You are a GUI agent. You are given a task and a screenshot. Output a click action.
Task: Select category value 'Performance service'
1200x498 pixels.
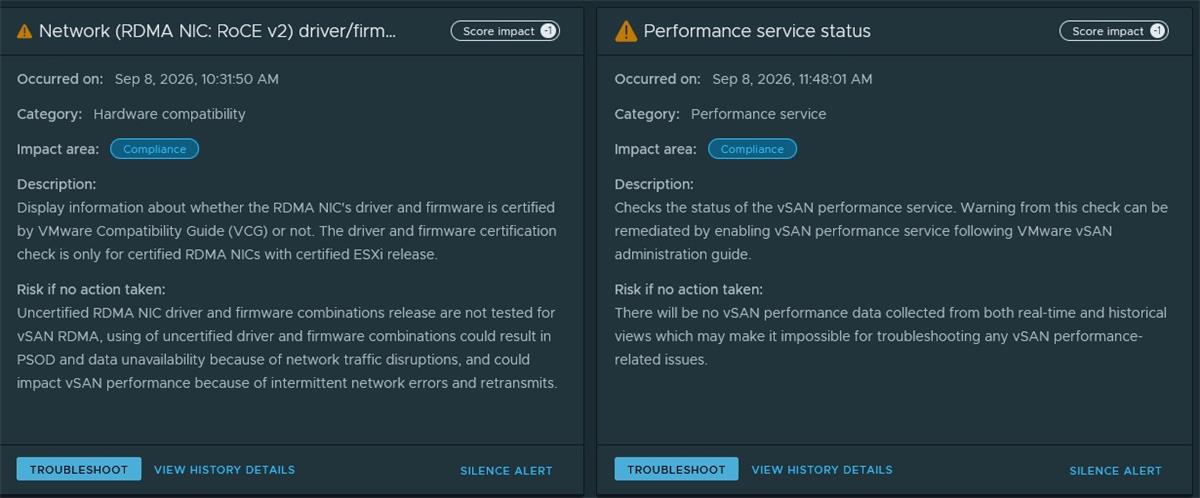(x=759, y=114)
